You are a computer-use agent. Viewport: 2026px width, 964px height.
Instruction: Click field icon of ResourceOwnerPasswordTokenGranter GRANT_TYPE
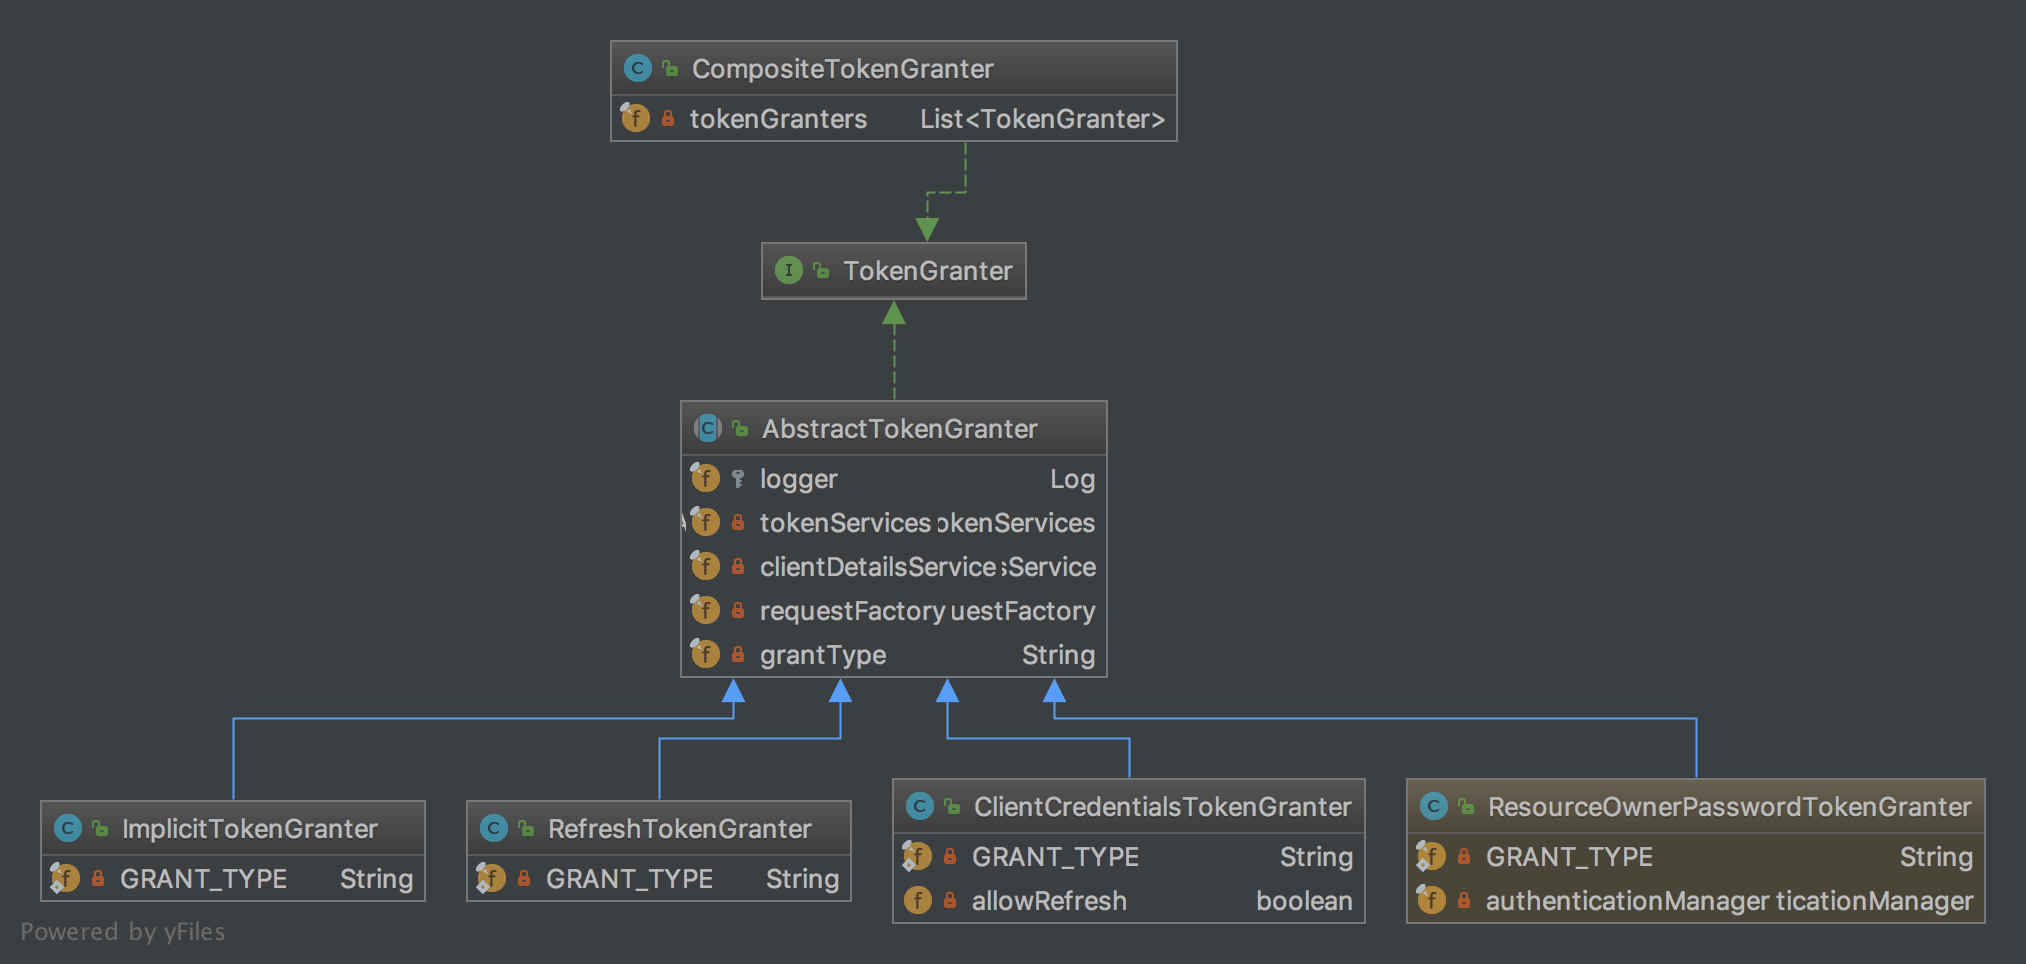[x=1431, y=856]
